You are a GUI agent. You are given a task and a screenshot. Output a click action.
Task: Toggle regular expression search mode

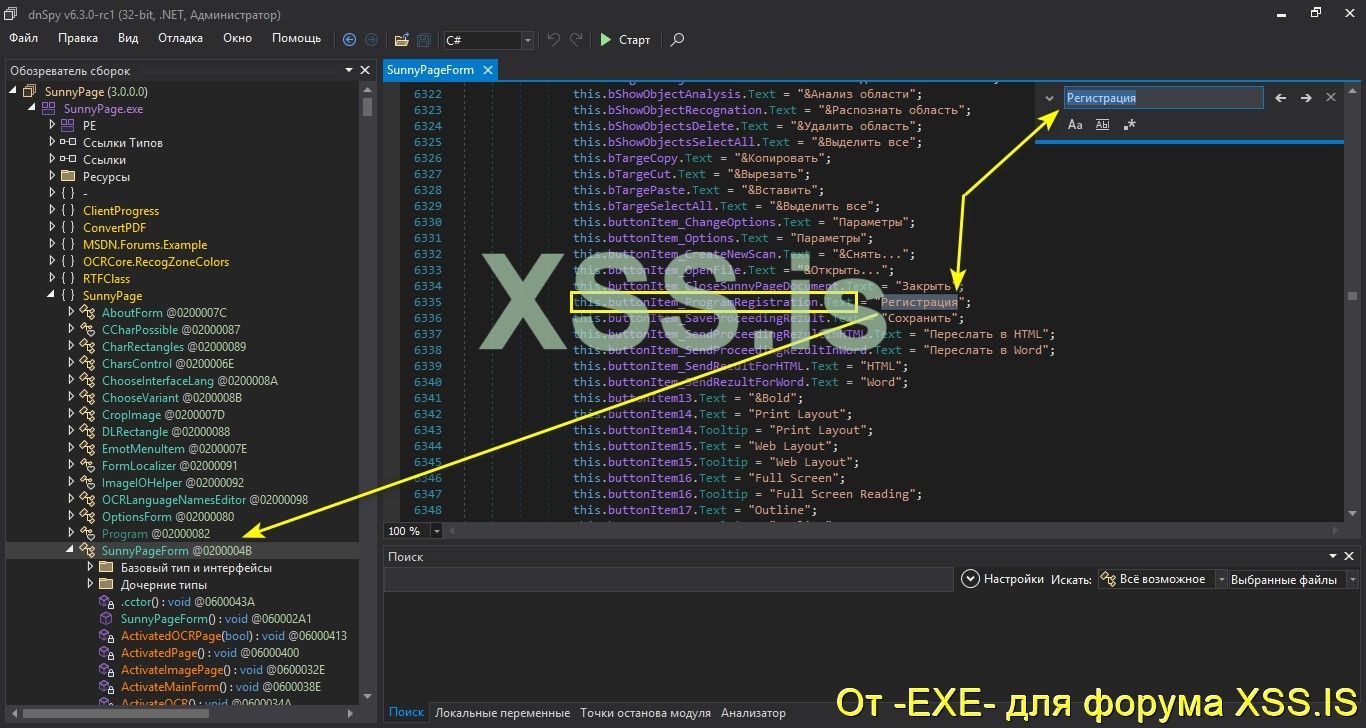[x=1131, y=124]
